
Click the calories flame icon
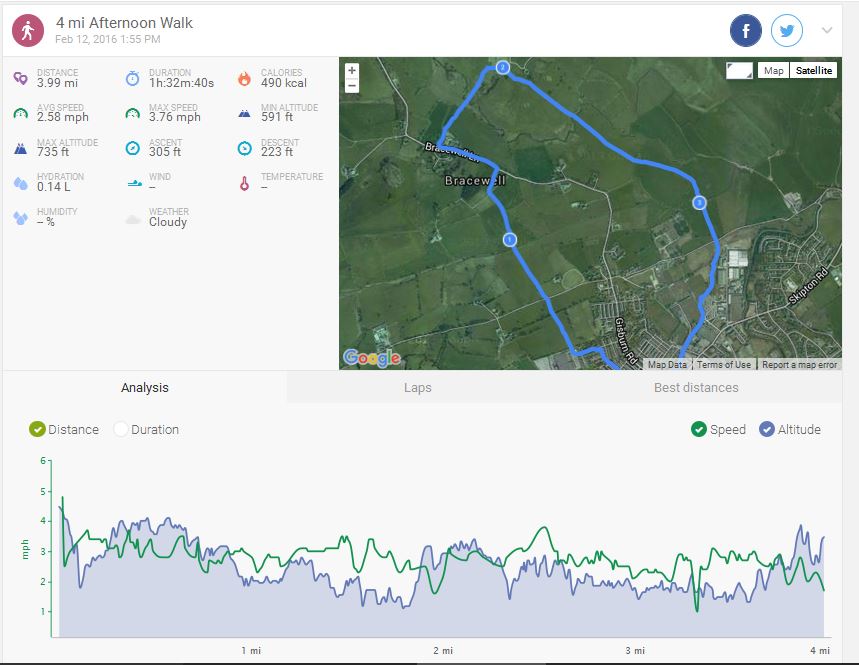click(244, 78)
